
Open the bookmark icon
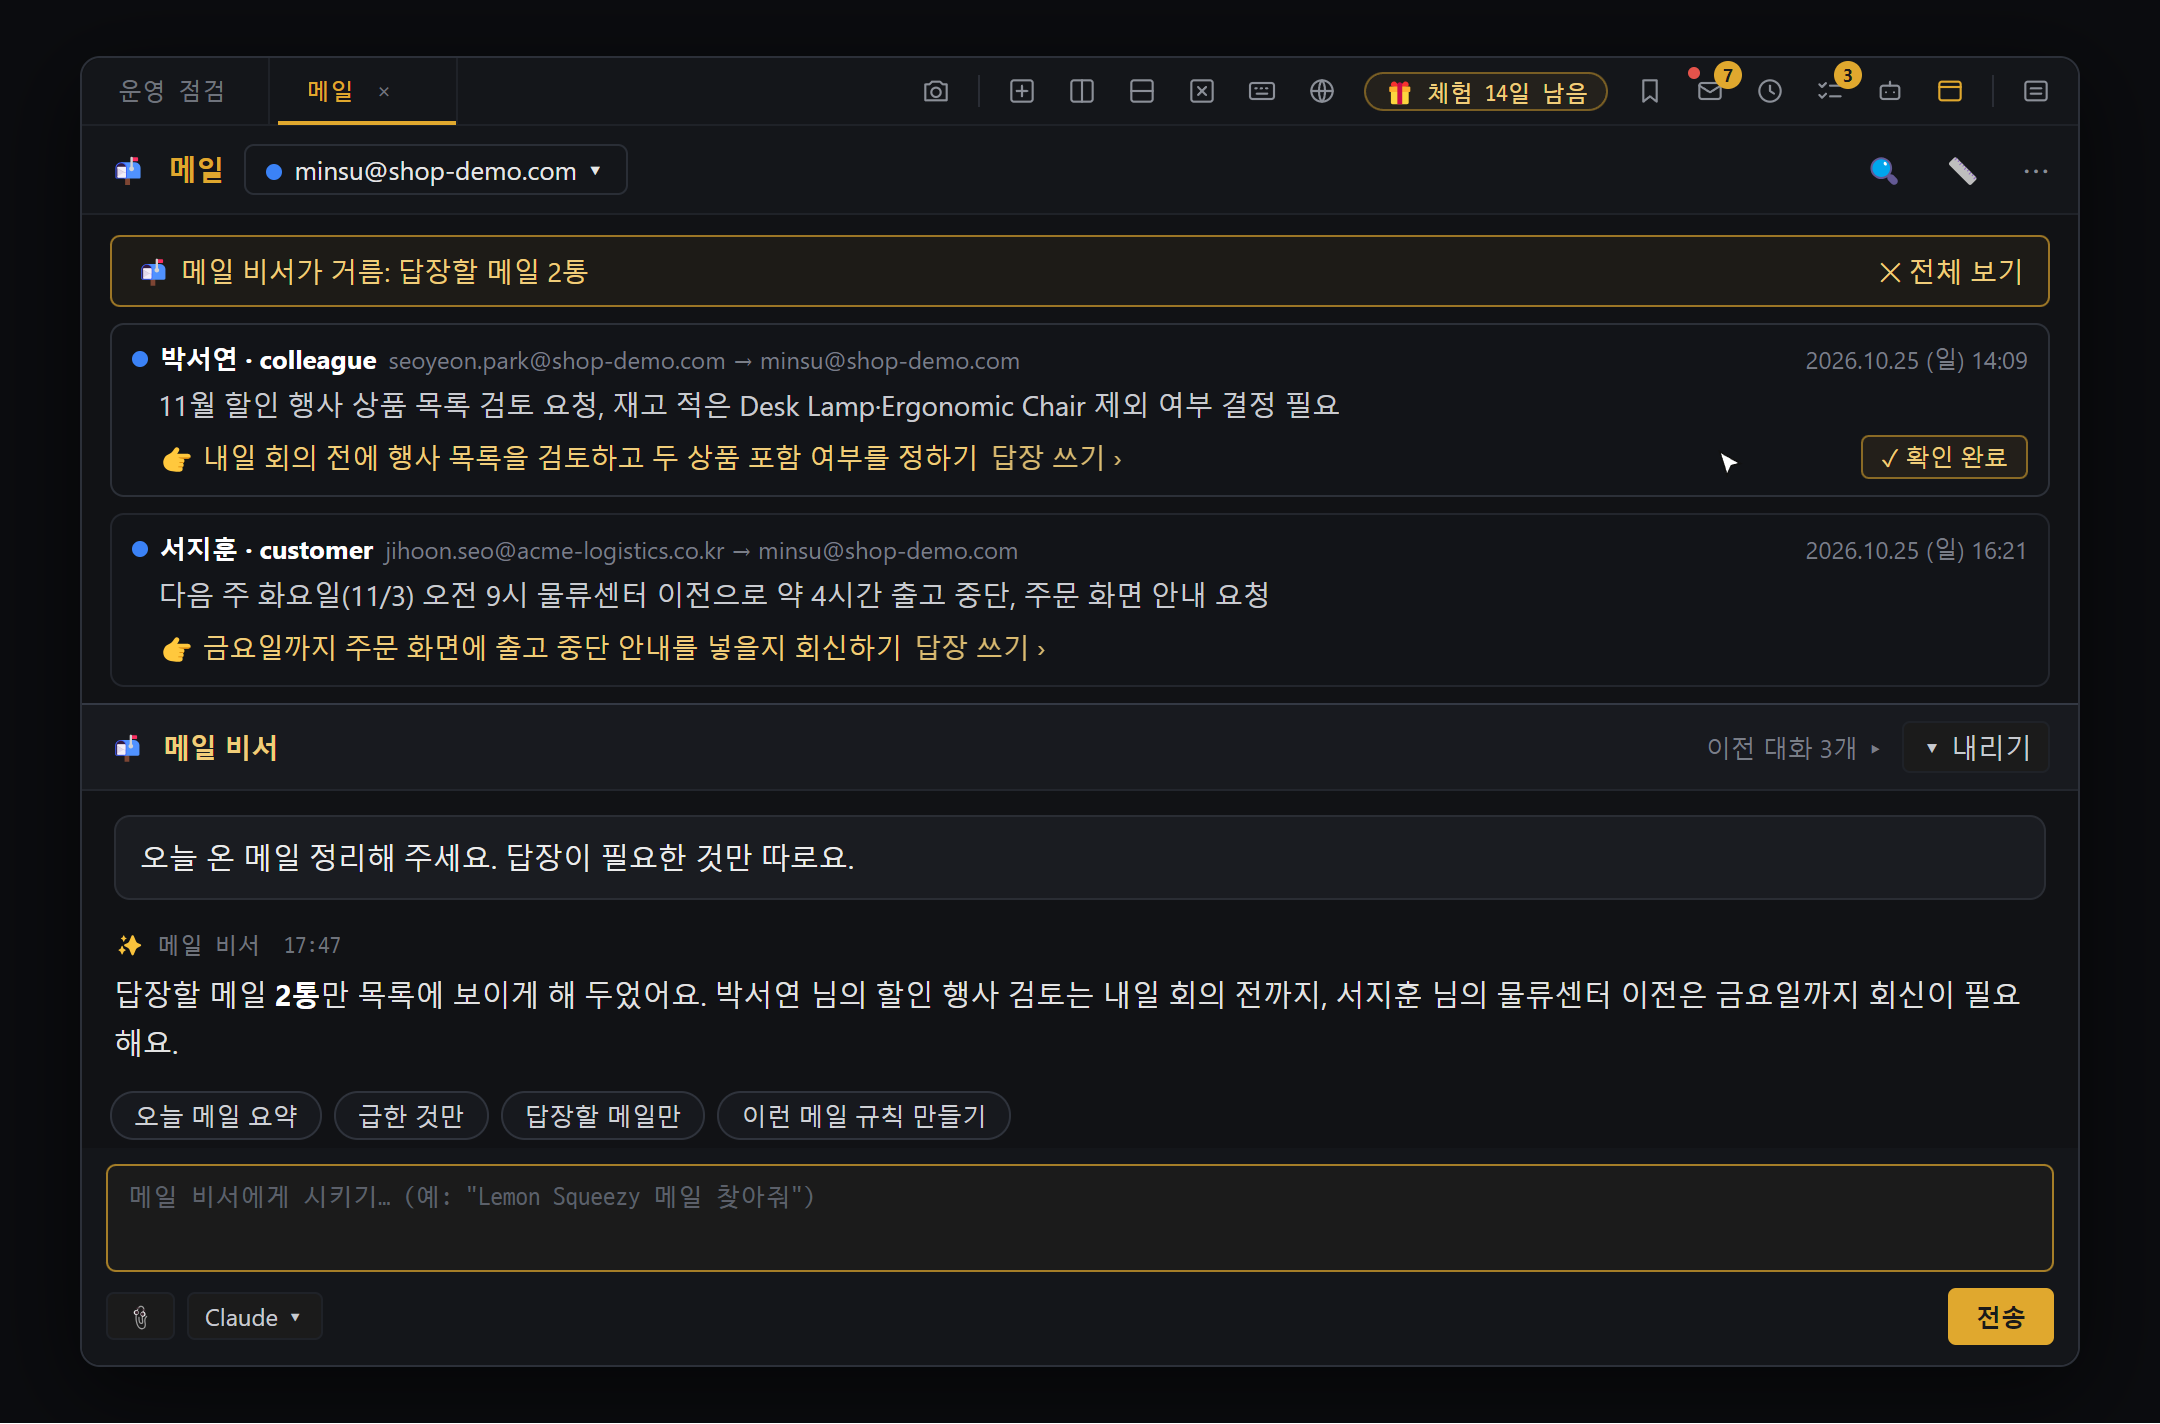click(1650, 91)
